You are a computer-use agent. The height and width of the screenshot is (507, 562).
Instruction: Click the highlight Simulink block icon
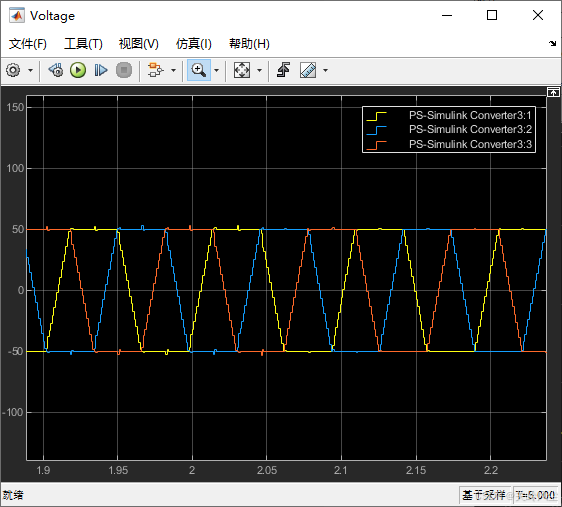tap(156, 70)
